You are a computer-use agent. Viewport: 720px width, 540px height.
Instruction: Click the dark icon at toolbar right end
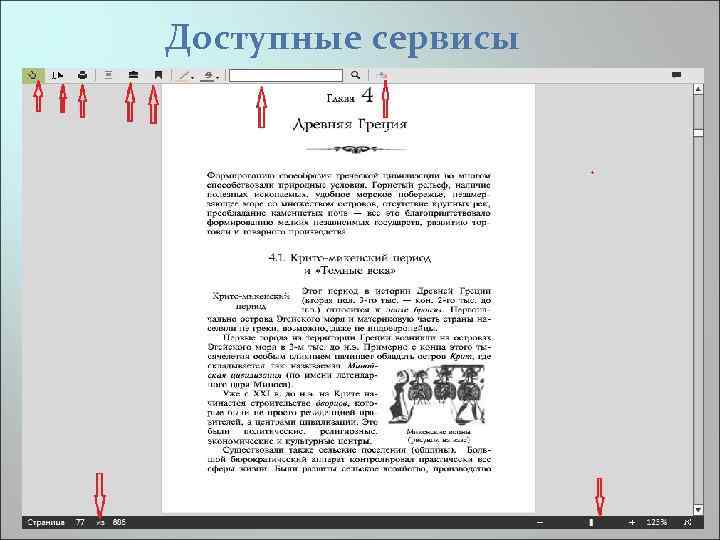click(676, 74)
